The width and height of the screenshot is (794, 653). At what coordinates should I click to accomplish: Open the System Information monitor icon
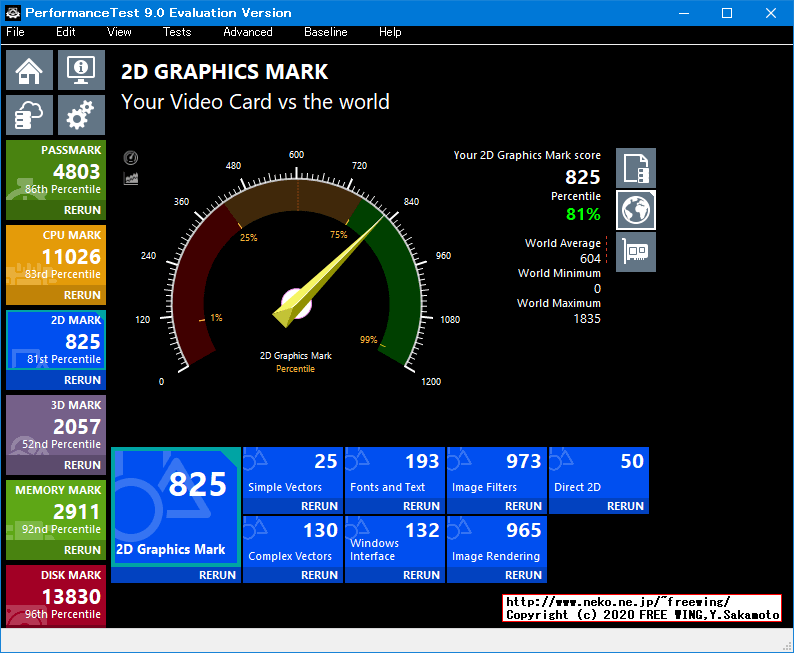point(81,70)
